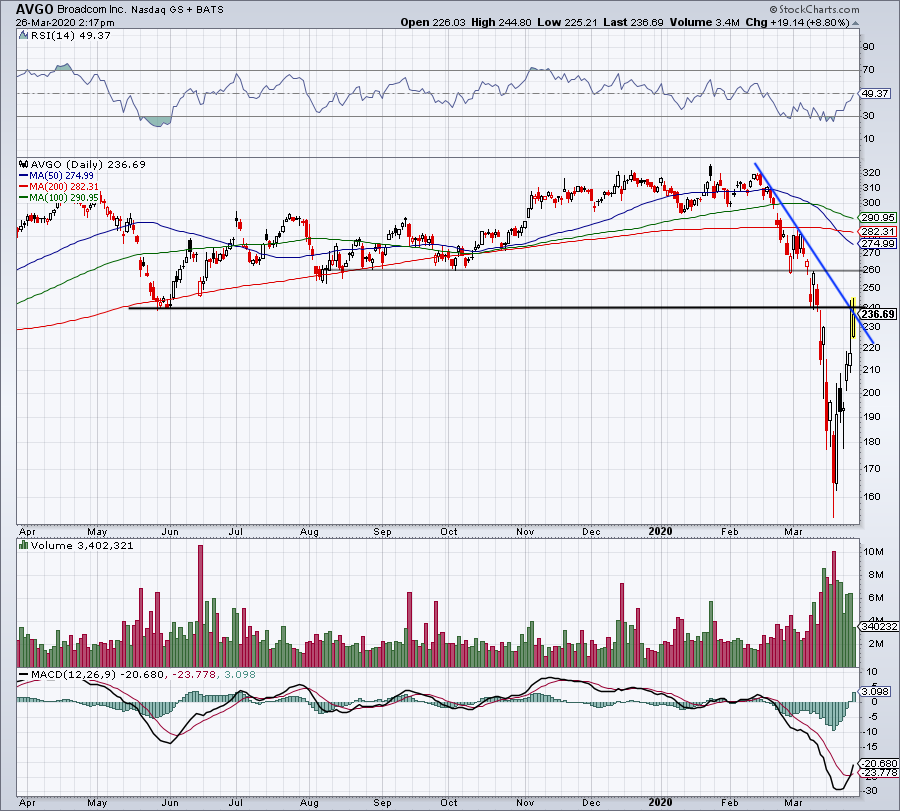The image size is (900, 811).
Task: Click the 6M label on volume axis
Action: (x=876, y=597)
